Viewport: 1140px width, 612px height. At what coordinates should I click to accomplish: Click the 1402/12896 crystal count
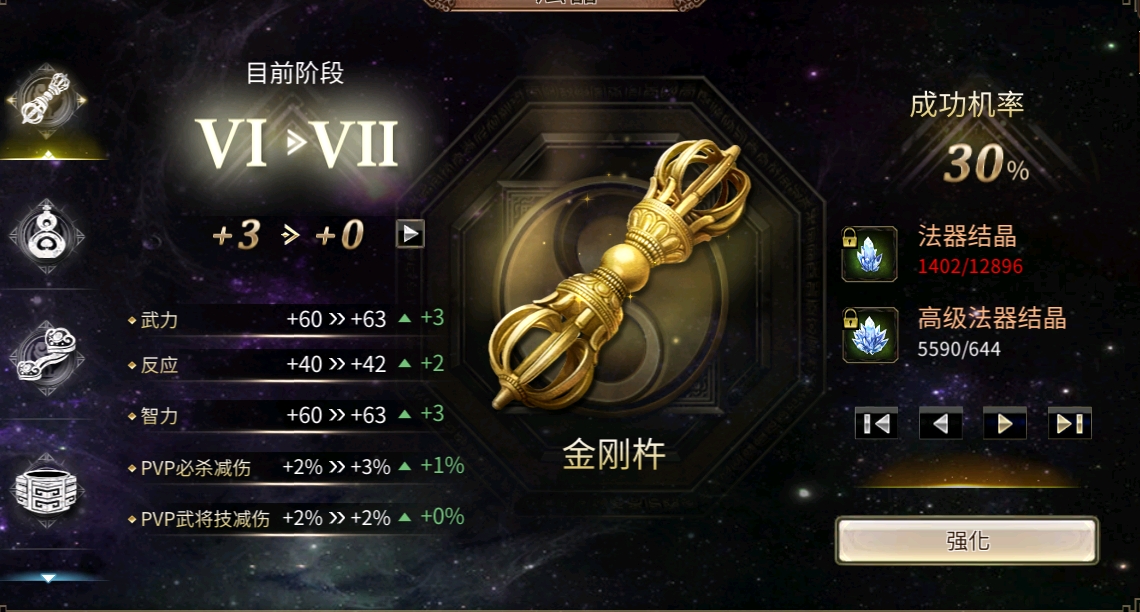(970, 267)
